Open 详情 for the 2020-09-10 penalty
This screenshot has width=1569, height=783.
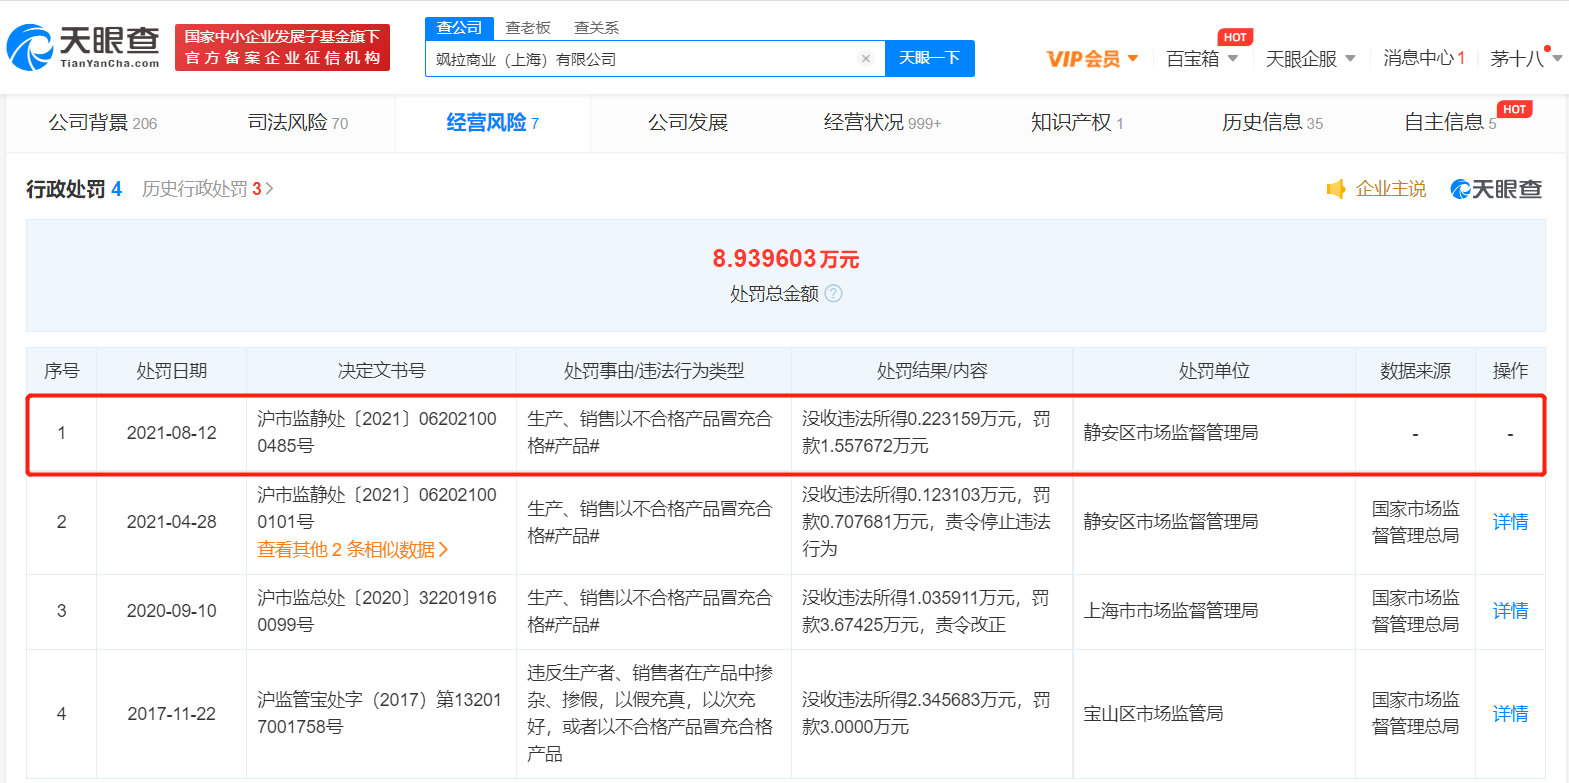1510,611
